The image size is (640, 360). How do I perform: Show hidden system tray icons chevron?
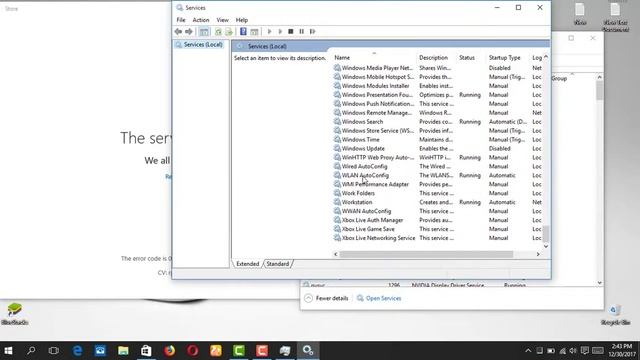click(528, 351)
